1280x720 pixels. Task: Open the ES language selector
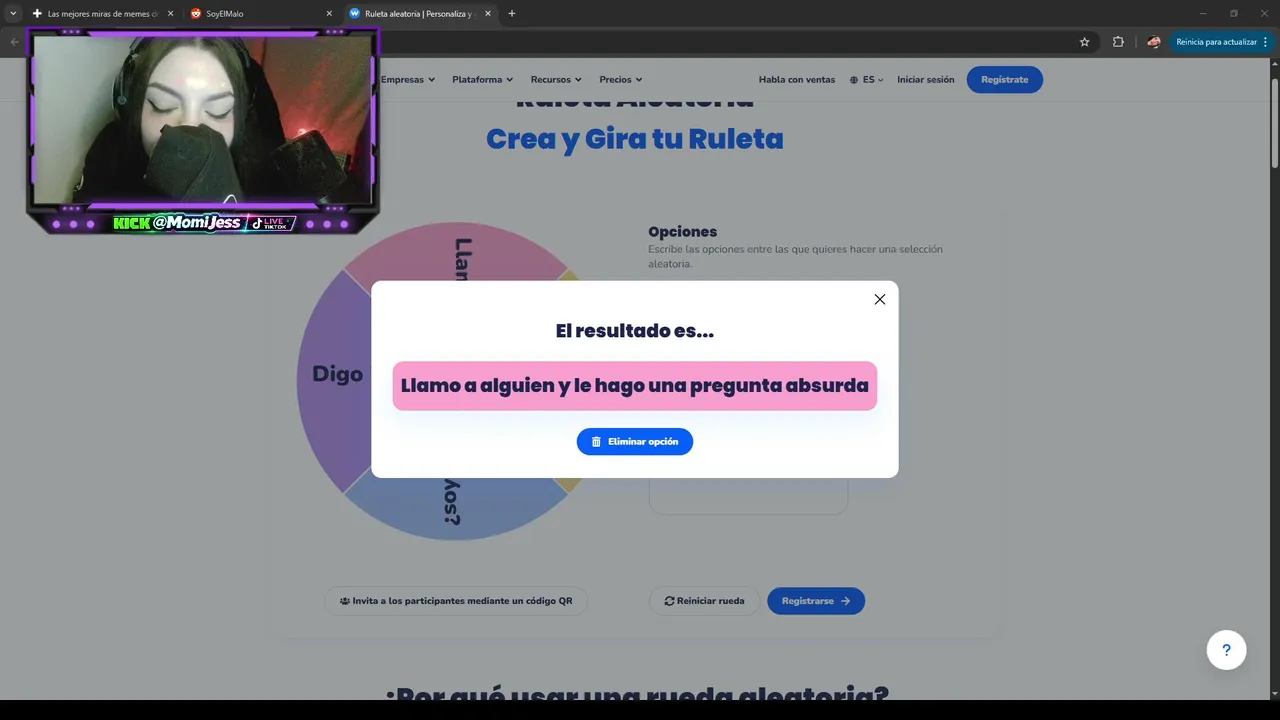867,80
